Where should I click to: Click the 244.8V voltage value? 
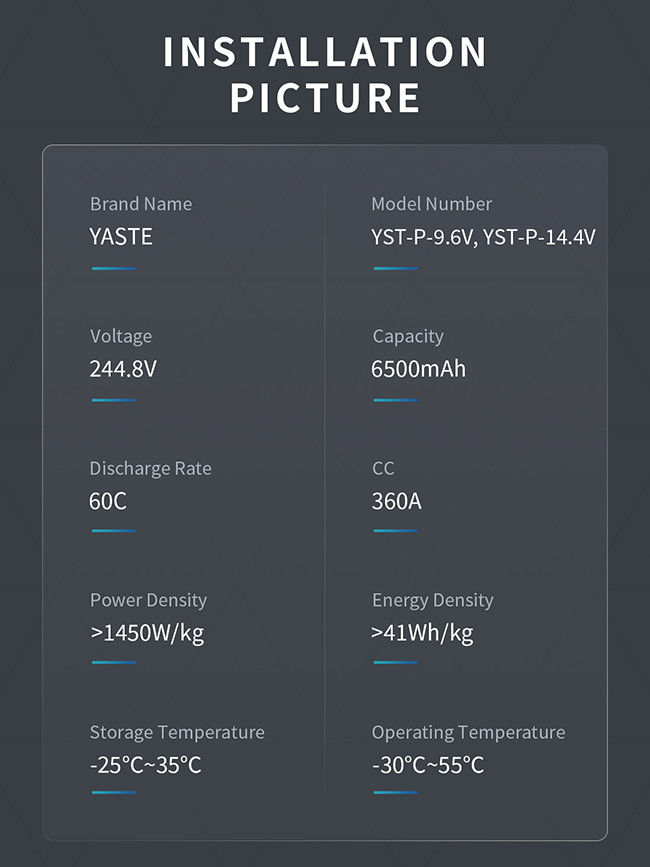click(x=123, y=369)
